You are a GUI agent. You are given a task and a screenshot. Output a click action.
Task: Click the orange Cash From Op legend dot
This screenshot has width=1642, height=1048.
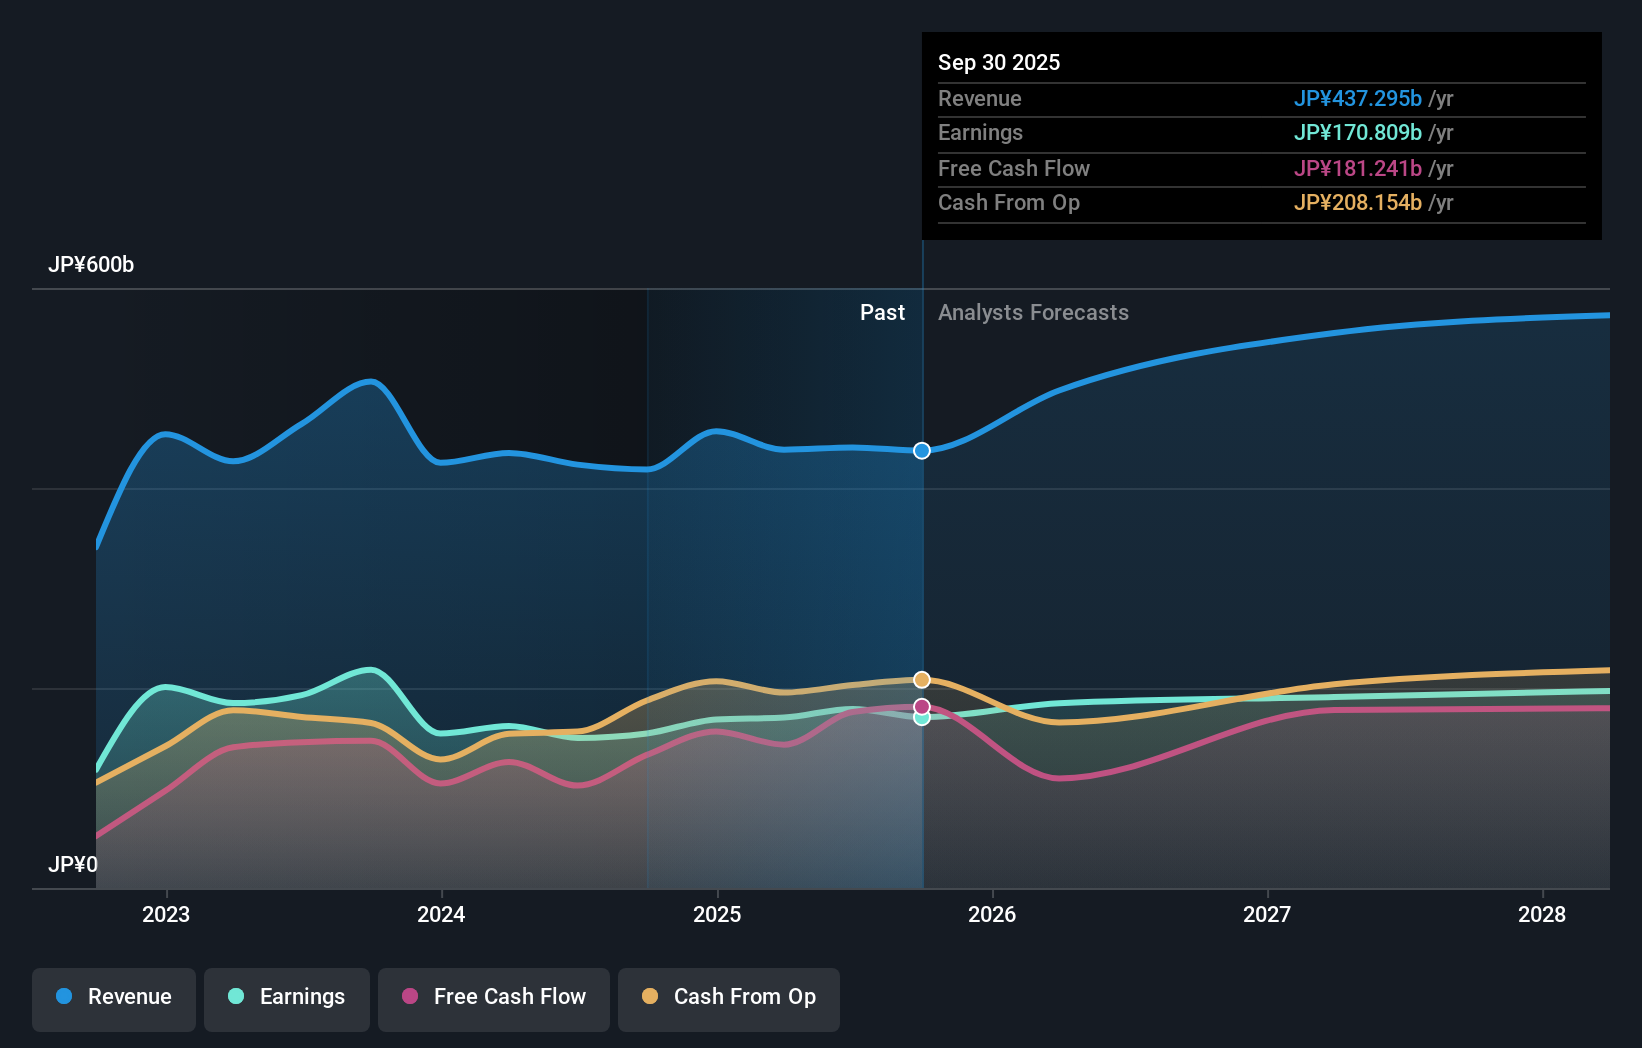pyautogui.click(x=652, y=997)
